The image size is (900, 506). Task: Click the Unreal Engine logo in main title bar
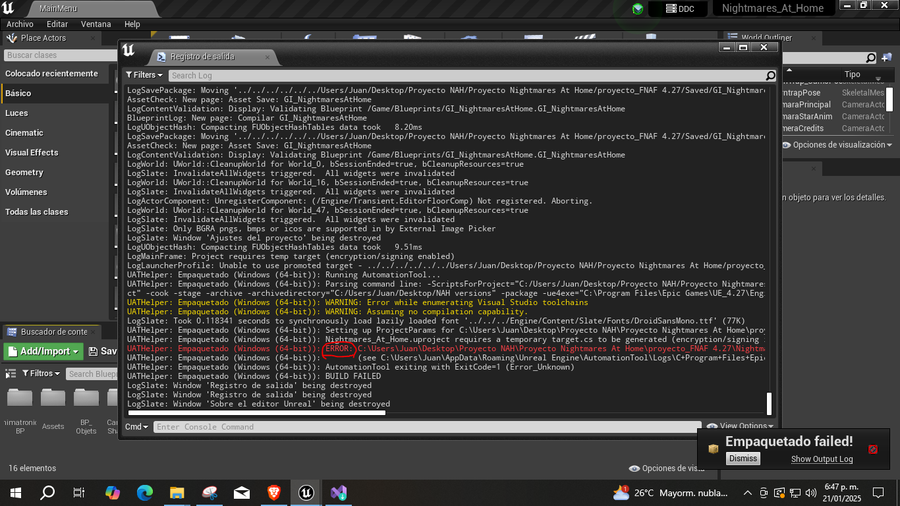coord(9,8)
